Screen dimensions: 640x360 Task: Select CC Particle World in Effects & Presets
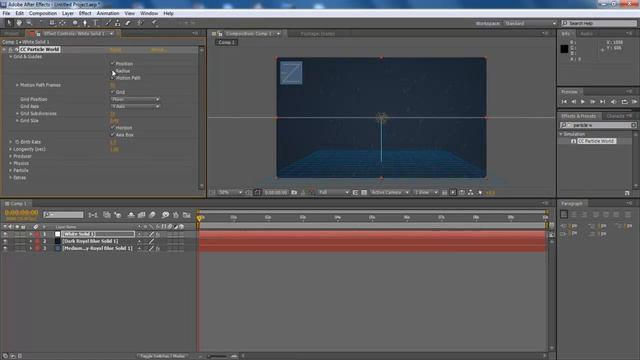(x=596, y=141)
